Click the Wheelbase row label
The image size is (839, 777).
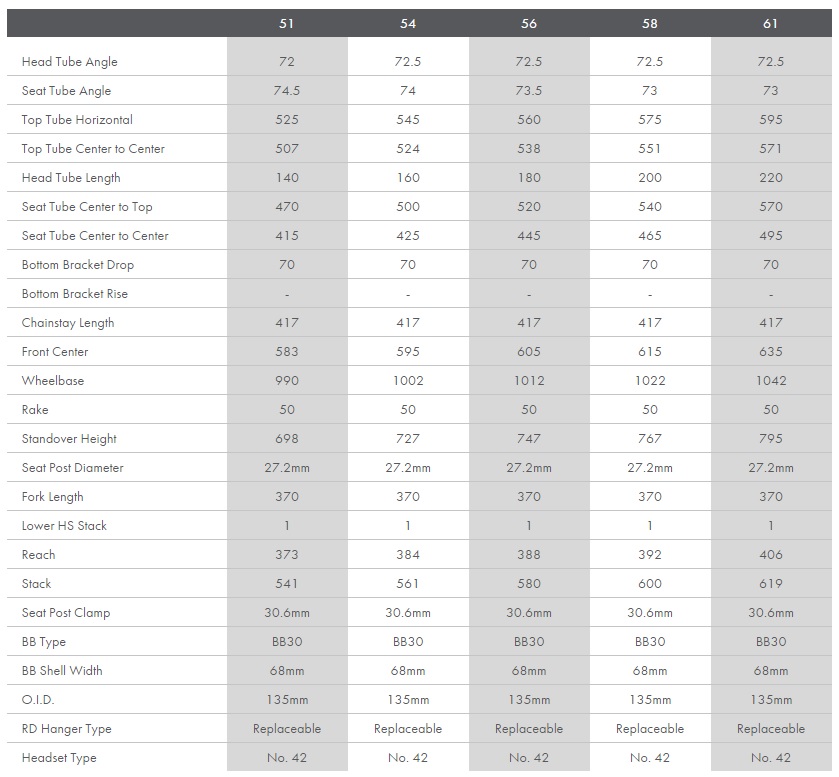[x=52, y=381]
